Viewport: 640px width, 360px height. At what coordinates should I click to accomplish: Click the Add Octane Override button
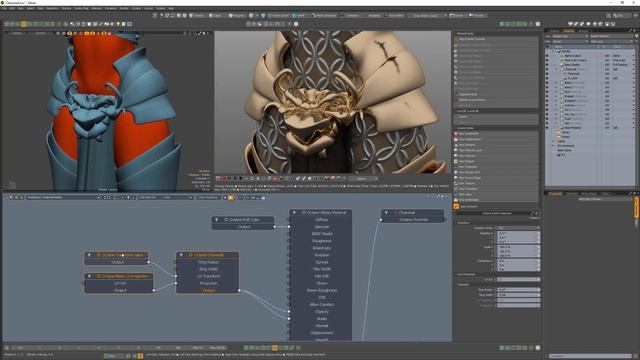click(x=496, y=39)
